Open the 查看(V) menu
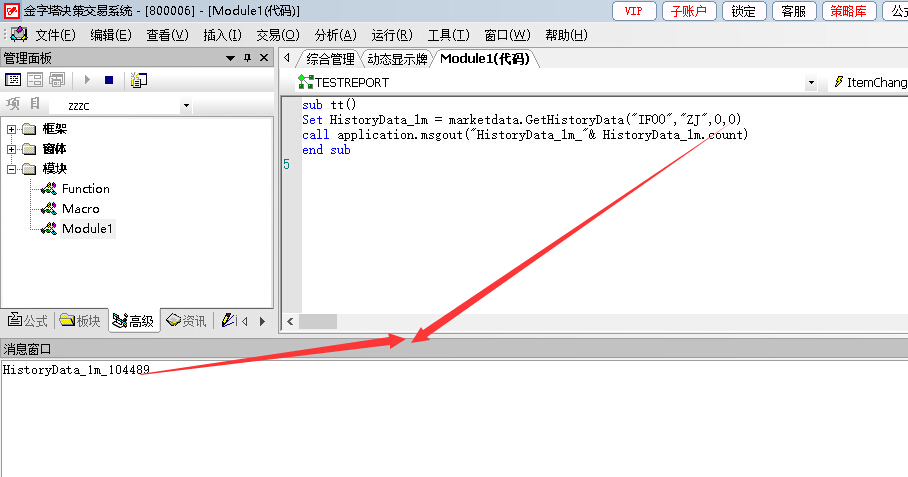 click(167, 35)
